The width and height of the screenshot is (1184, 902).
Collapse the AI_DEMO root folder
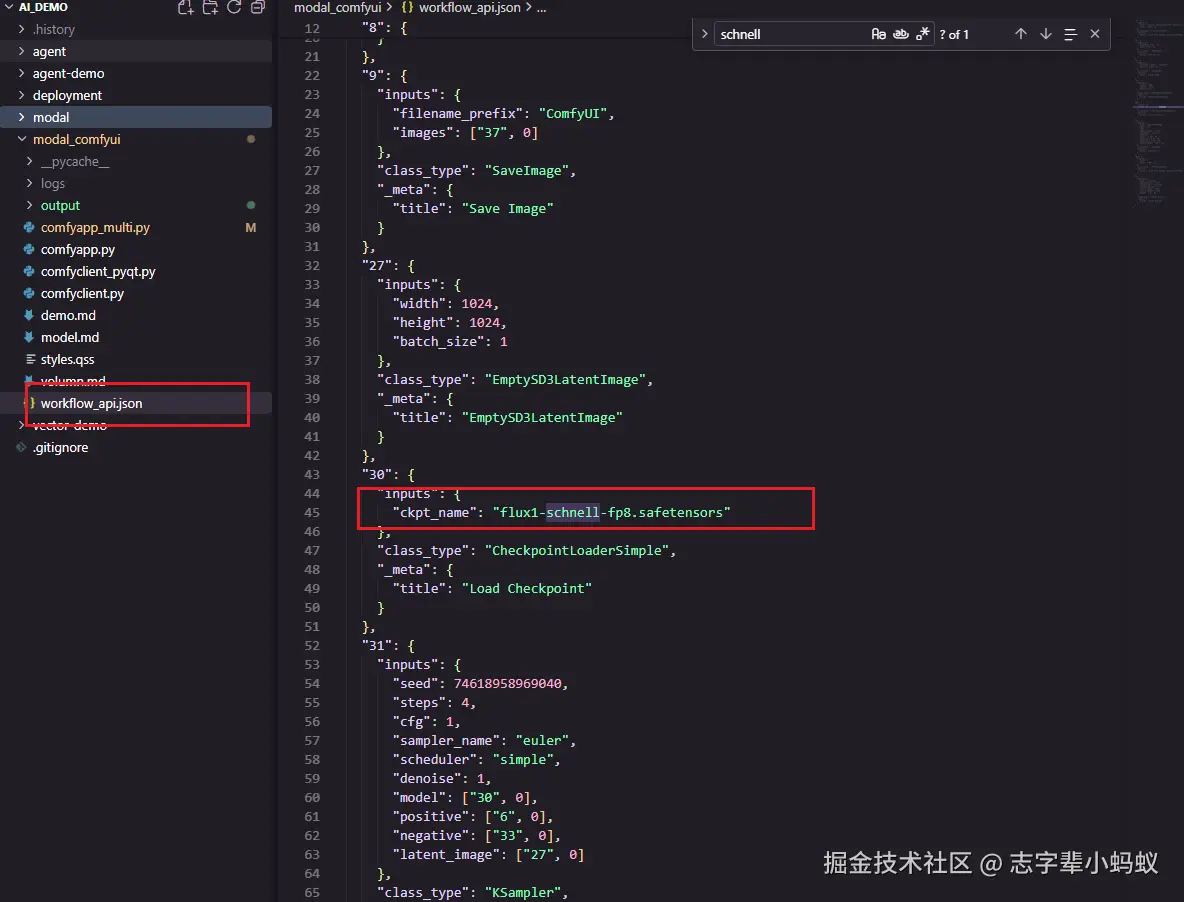(9, 7)
